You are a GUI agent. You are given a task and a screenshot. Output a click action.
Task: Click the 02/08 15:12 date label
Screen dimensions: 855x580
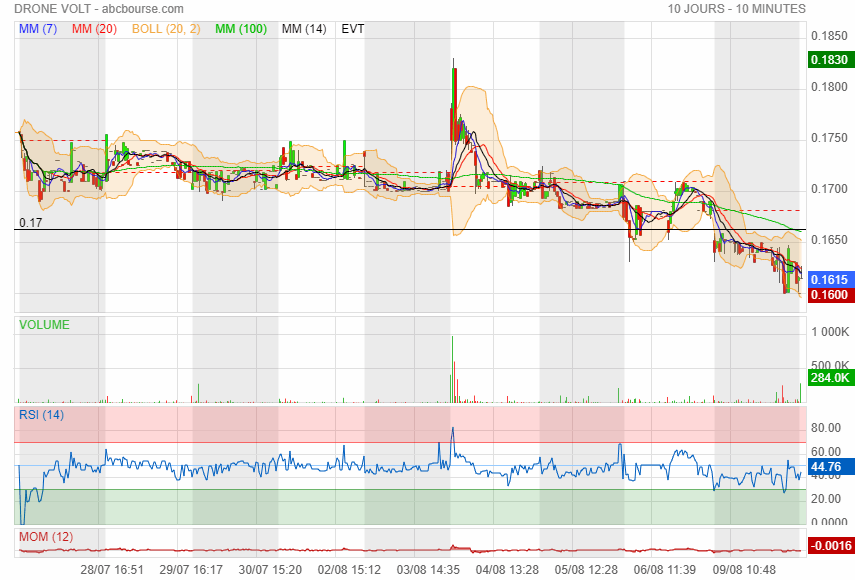(349, 570)
